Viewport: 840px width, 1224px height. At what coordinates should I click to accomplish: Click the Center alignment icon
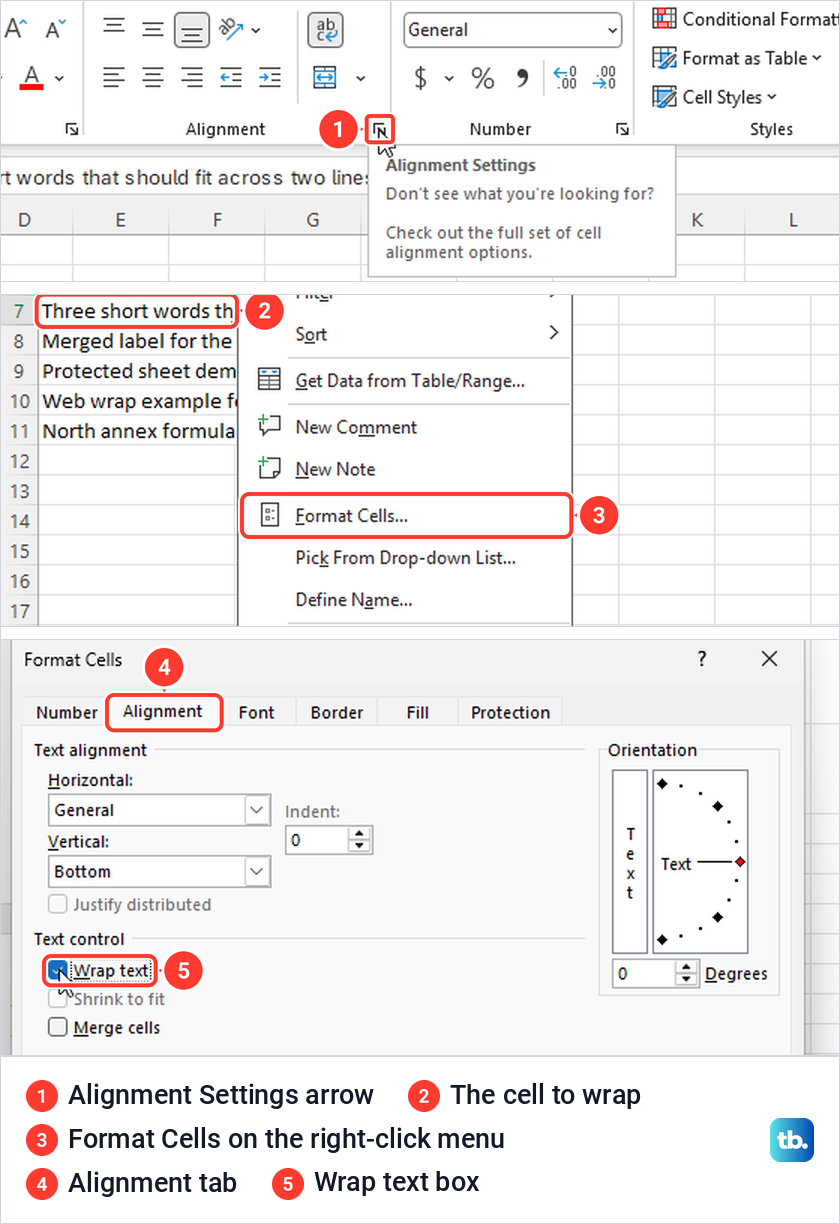153,77
